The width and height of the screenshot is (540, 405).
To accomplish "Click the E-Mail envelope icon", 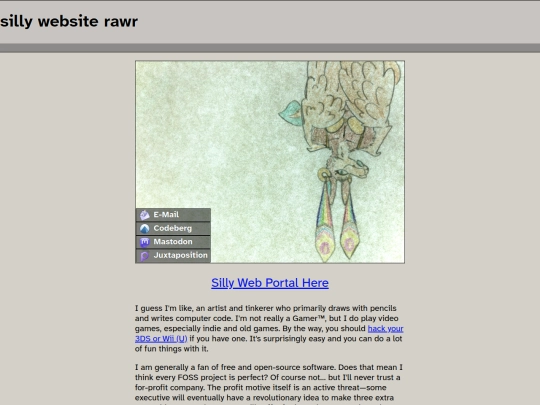I will (x=144, y=215).
